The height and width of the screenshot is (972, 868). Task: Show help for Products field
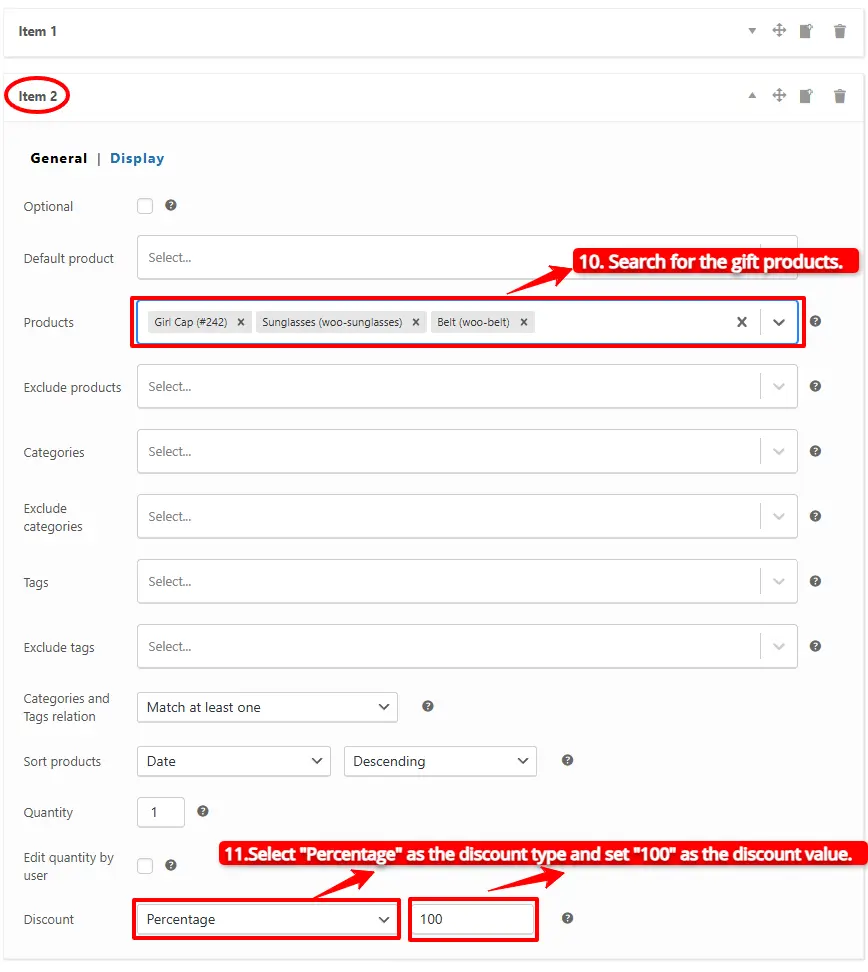pyautogui.click(x=815, y=321)
